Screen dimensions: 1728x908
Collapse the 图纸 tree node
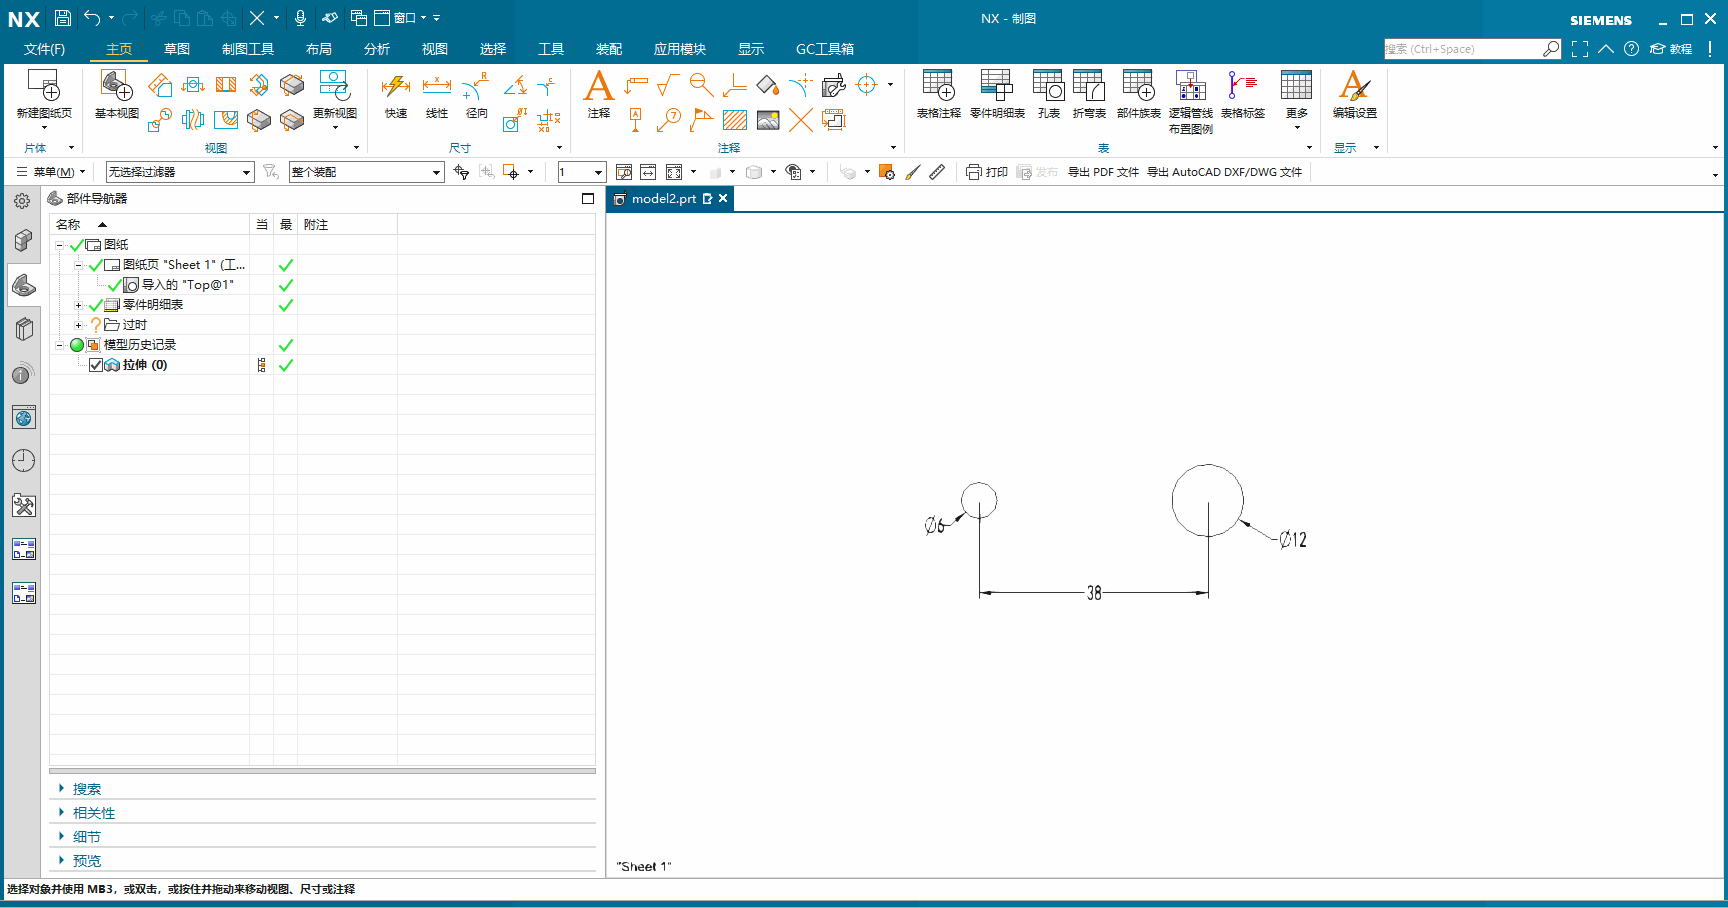coord(59,245)
